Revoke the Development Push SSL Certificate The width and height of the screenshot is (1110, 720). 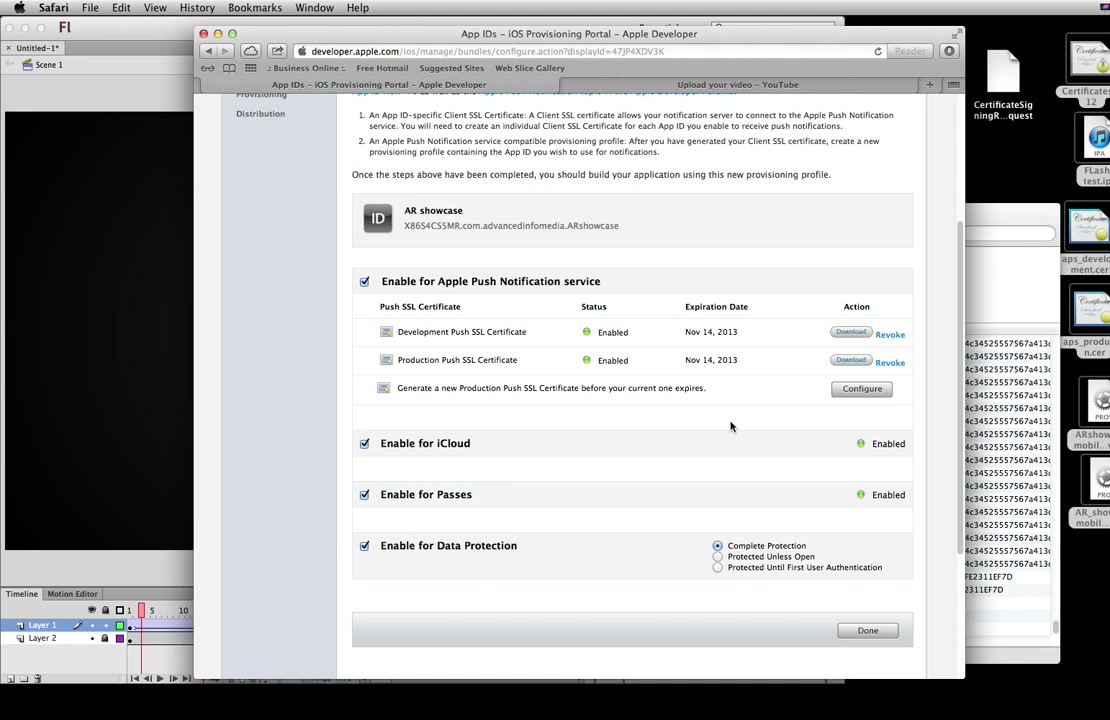pyautogui.click(x=890, y=335)
